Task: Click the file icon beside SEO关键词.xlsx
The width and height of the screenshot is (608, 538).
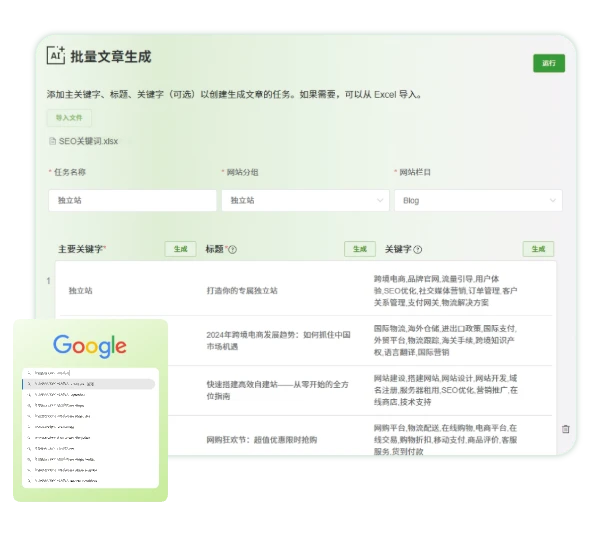Action: 52,141
